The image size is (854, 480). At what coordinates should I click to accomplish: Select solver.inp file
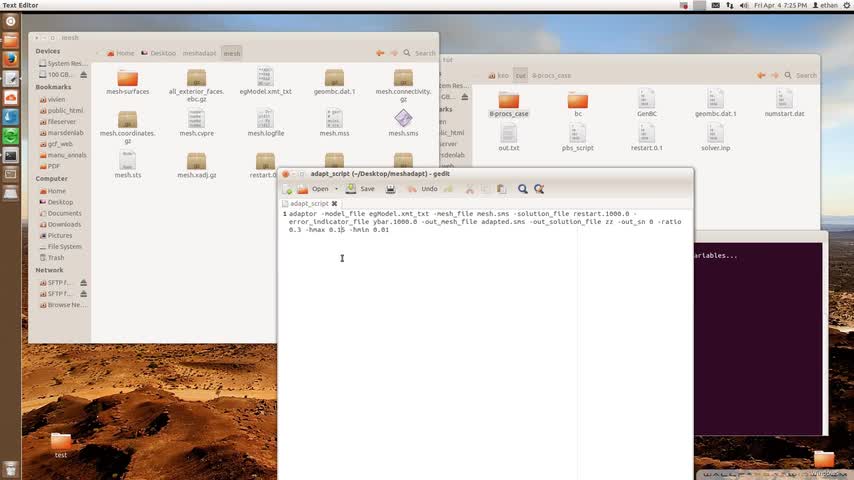[715, 137]
